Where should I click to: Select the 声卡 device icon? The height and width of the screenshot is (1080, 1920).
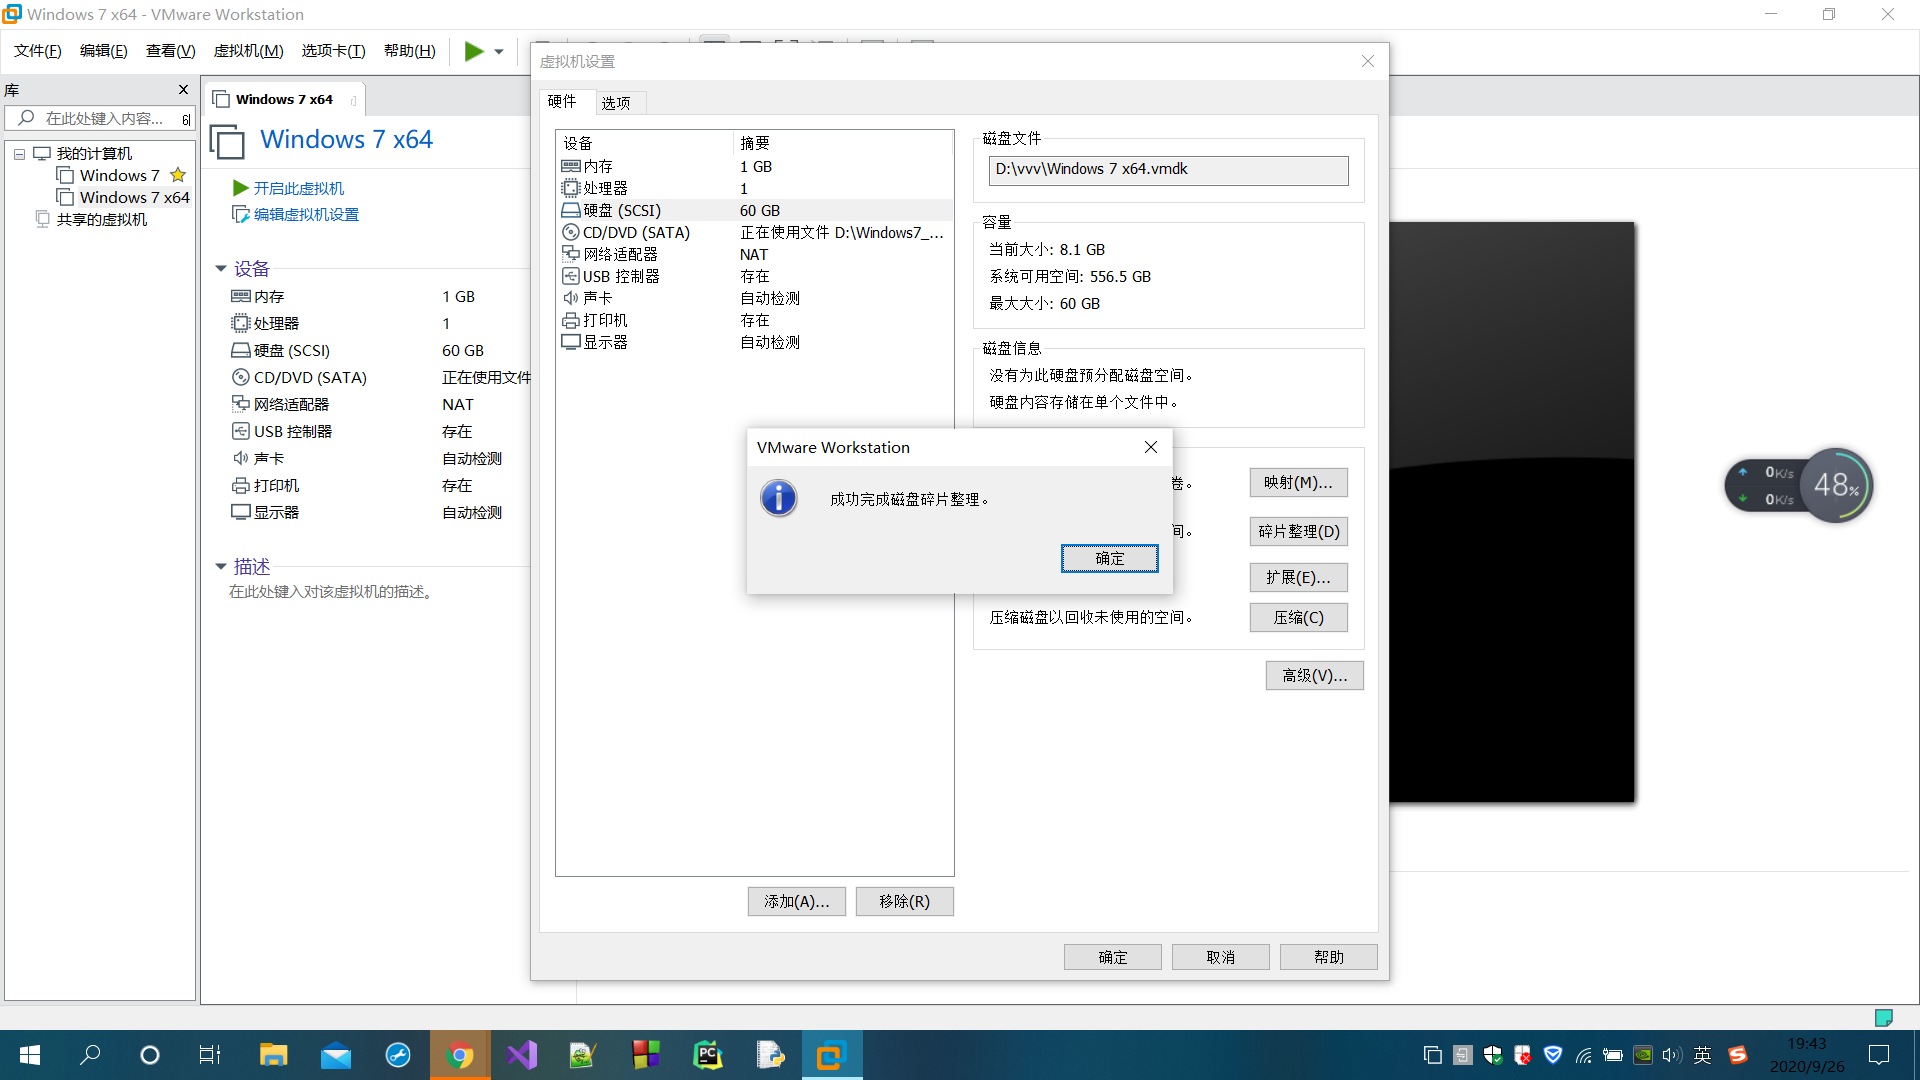pos(571,298)
